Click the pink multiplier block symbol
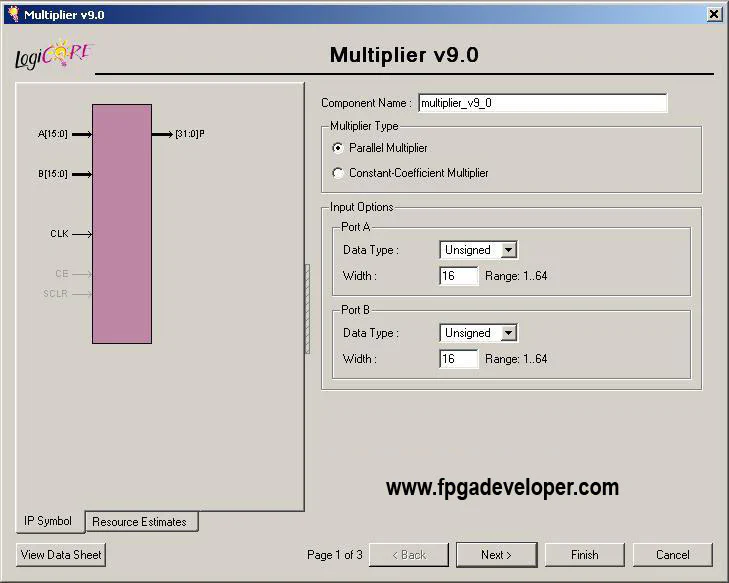 pos(122,224)
